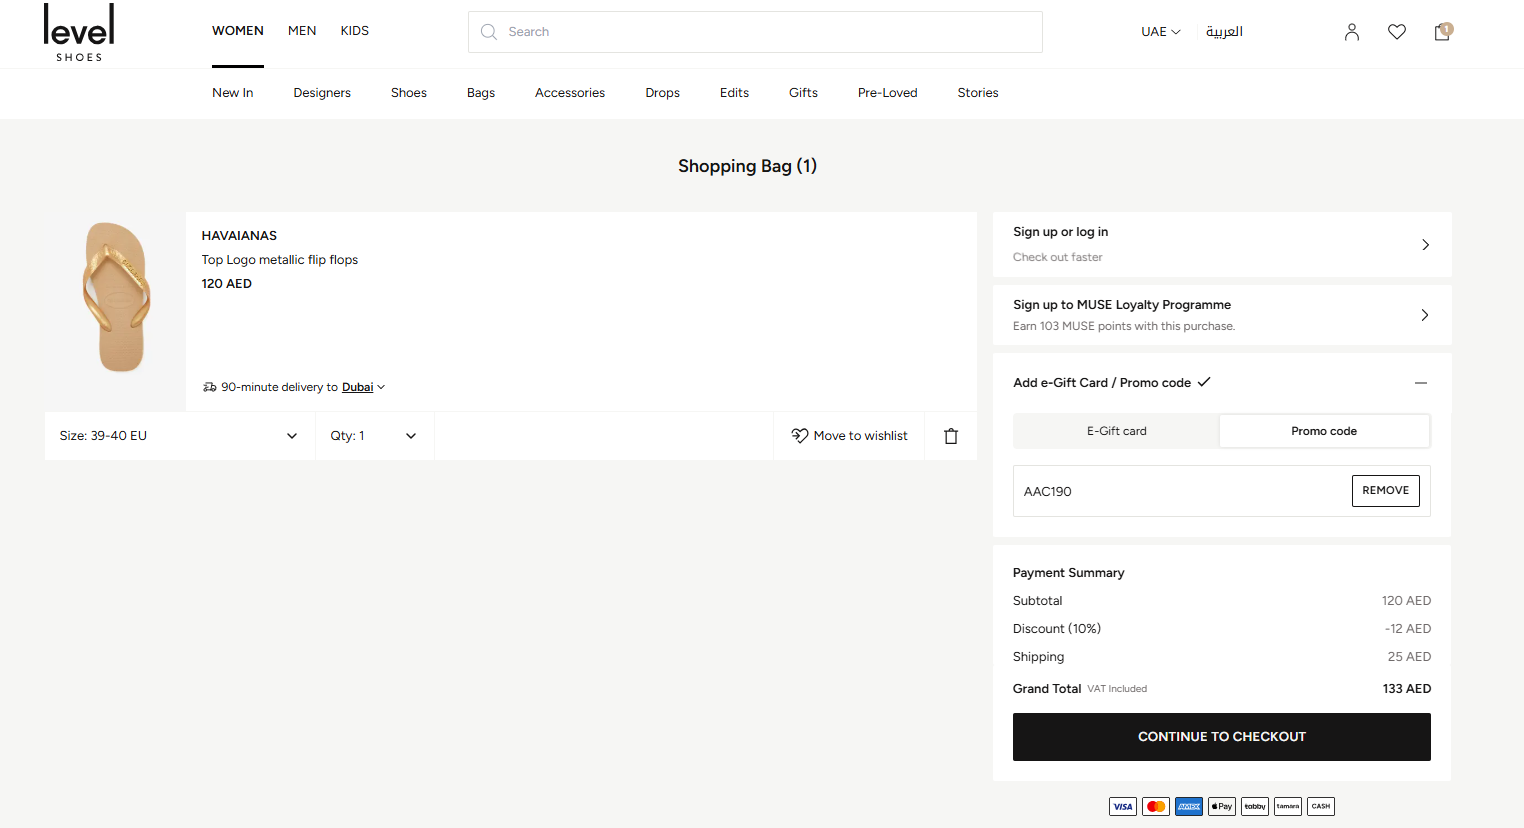1524x828 pixels.
Task: Continue to checkout
Action: (1222, 737)
